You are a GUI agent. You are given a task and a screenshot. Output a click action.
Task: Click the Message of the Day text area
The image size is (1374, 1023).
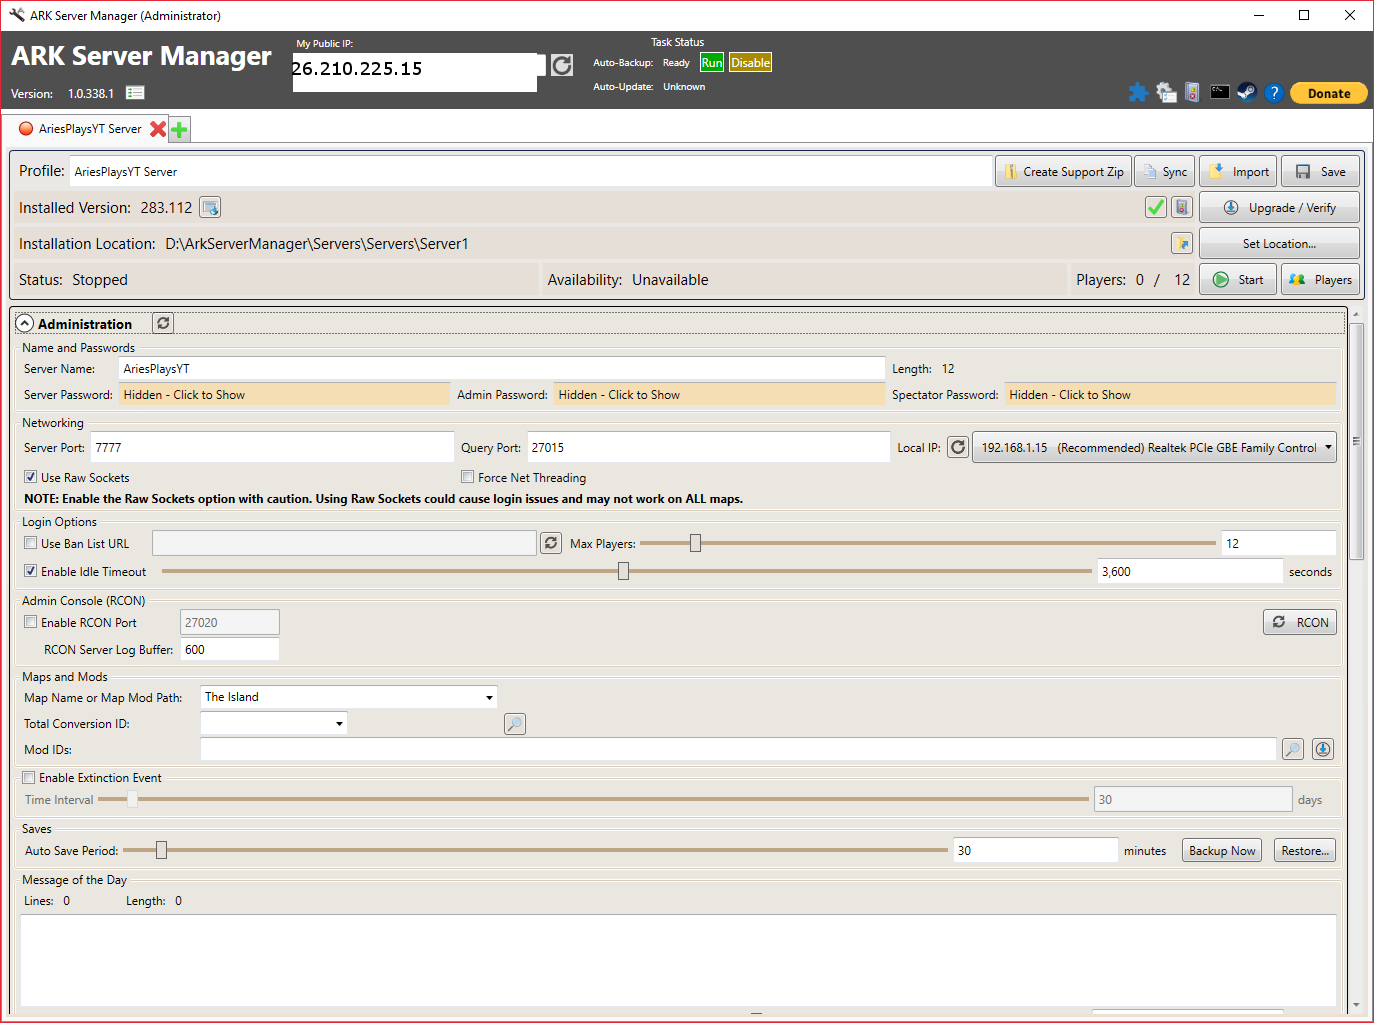tap(678, 960)
